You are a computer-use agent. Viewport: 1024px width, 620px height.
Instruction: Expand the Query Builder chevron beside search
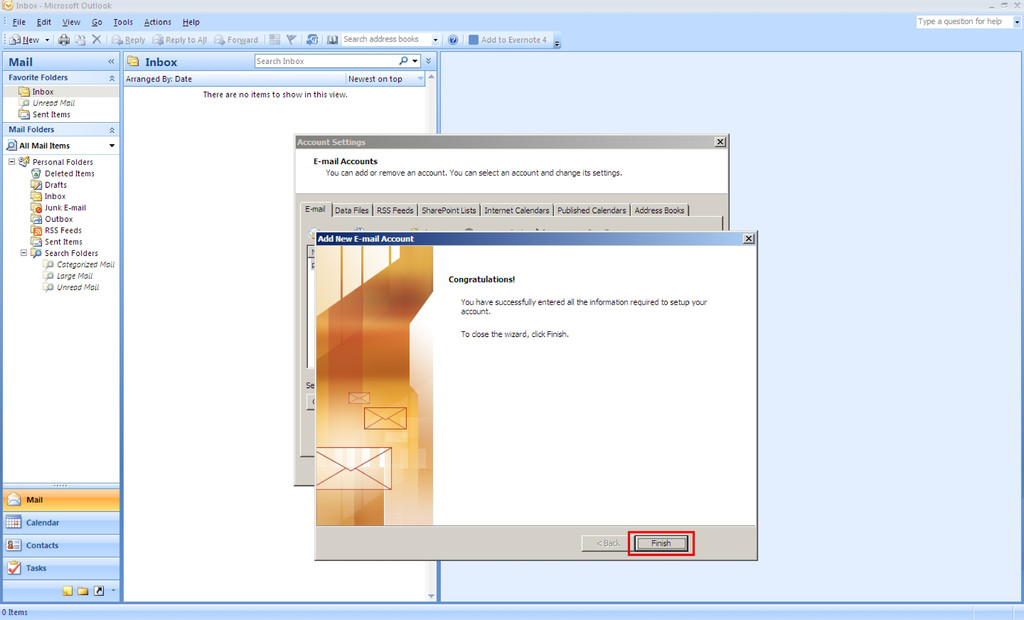click(x=428, y=61)
